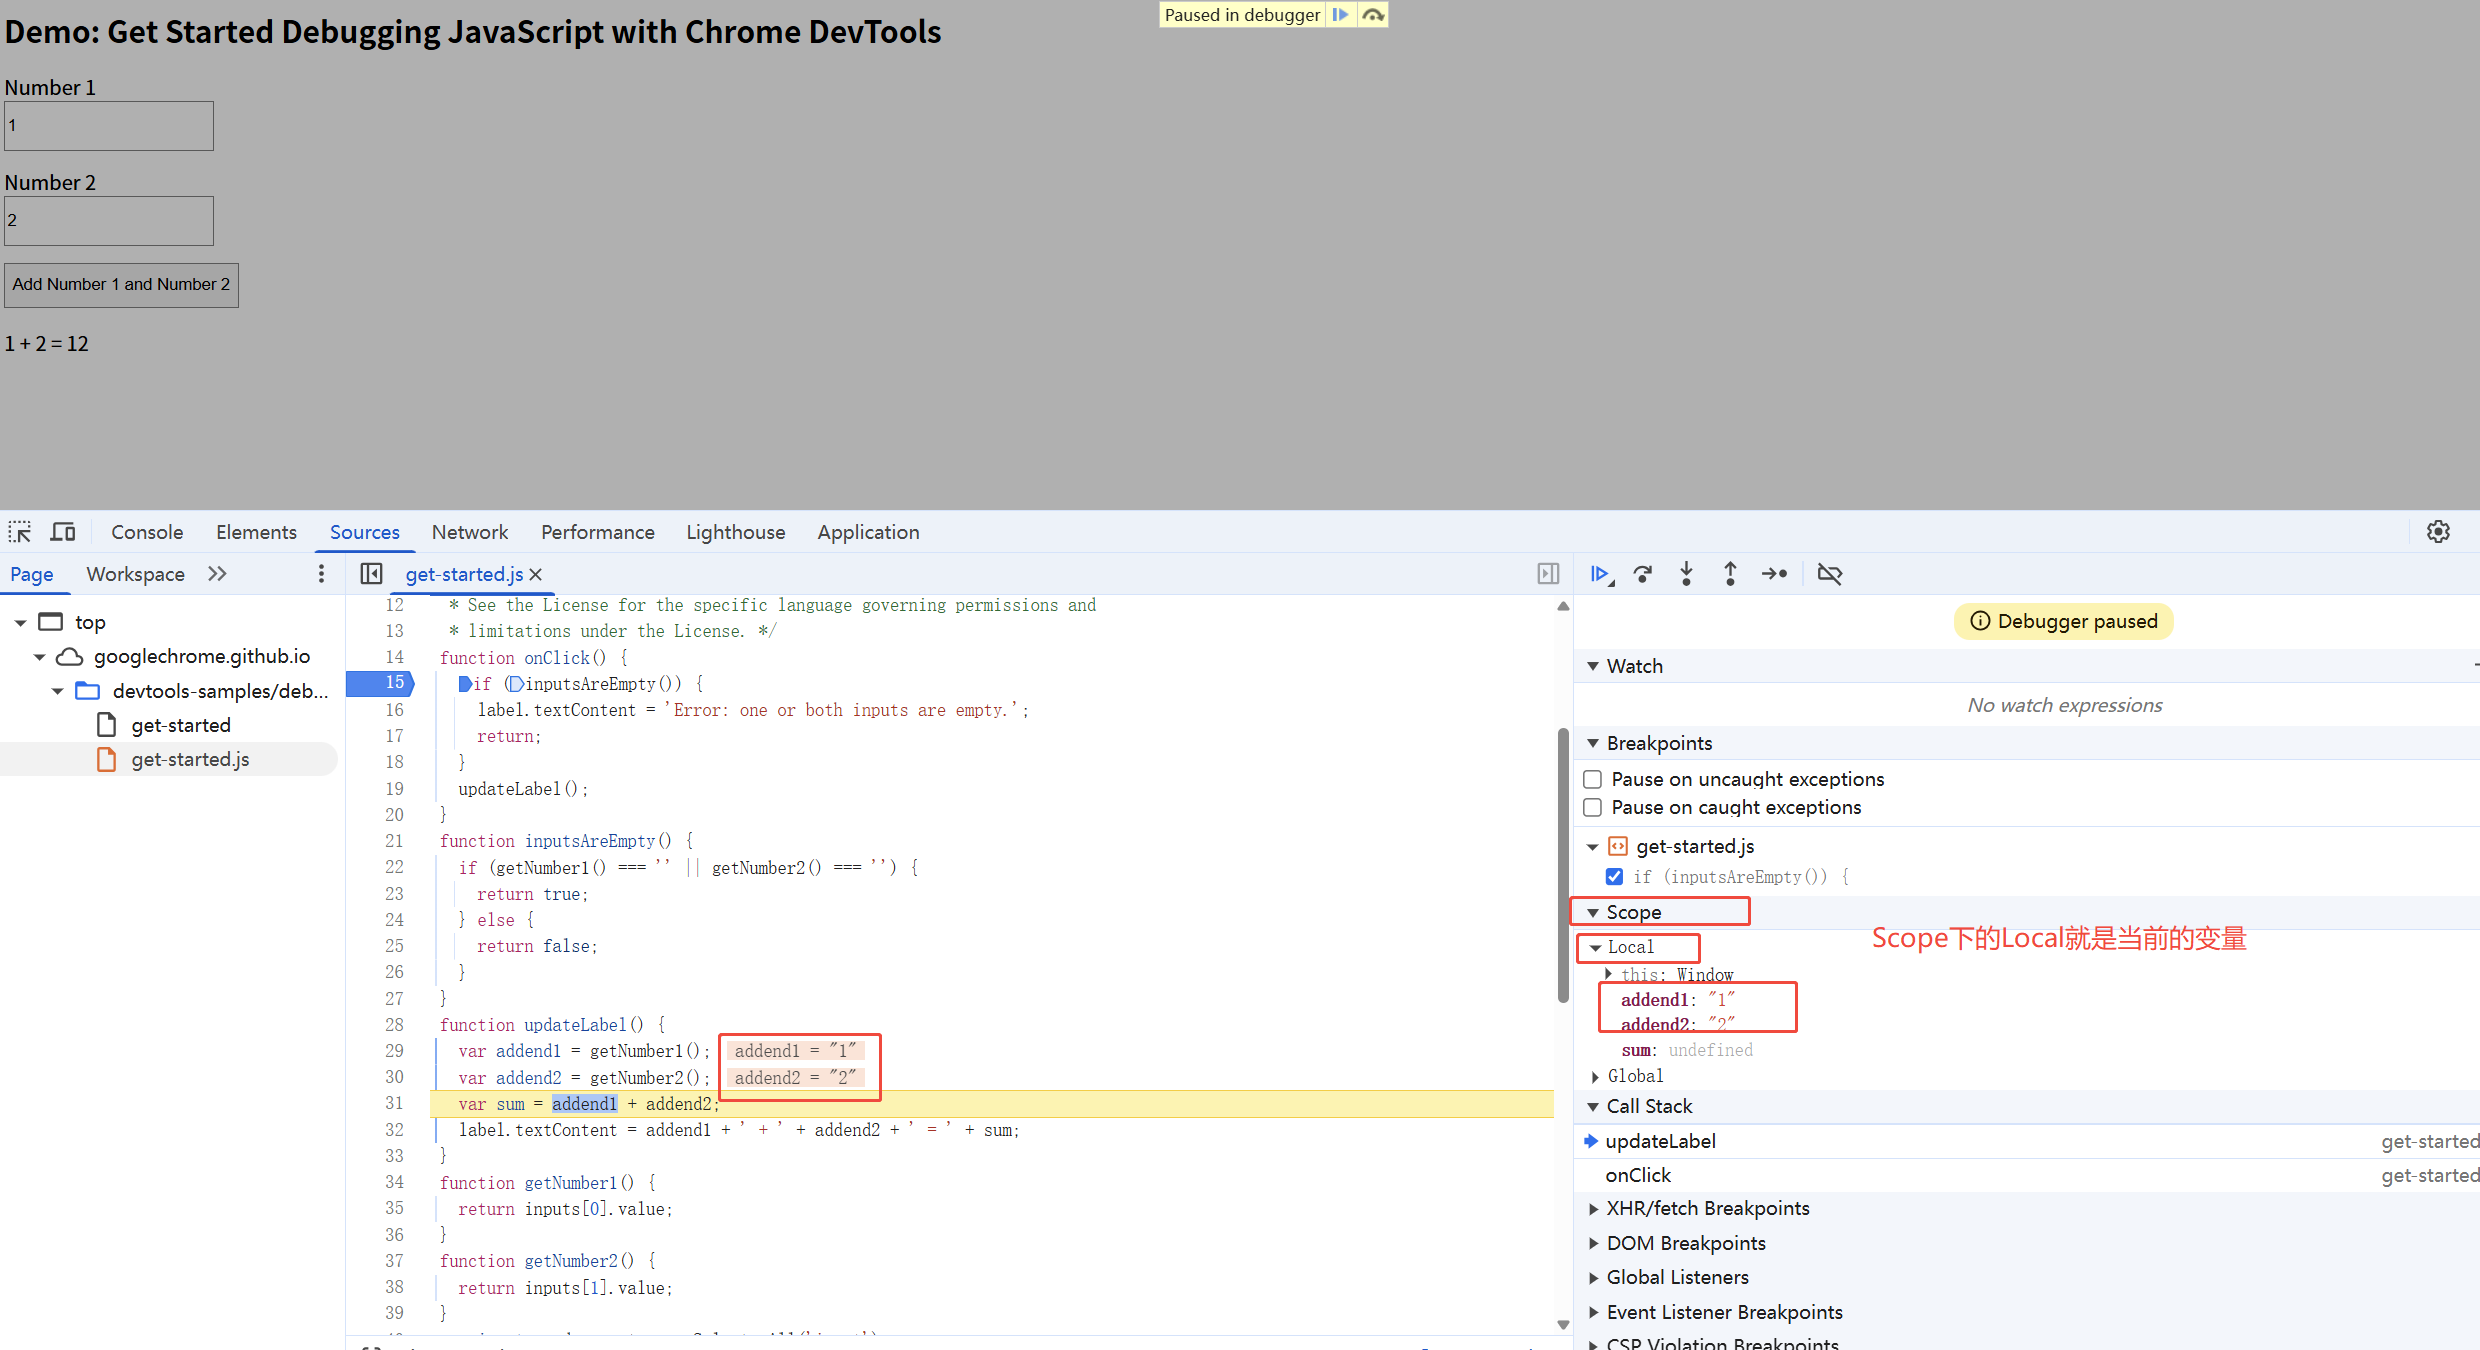Click Step out of current function icon

pyautogui.click(x=1730, y=574)
